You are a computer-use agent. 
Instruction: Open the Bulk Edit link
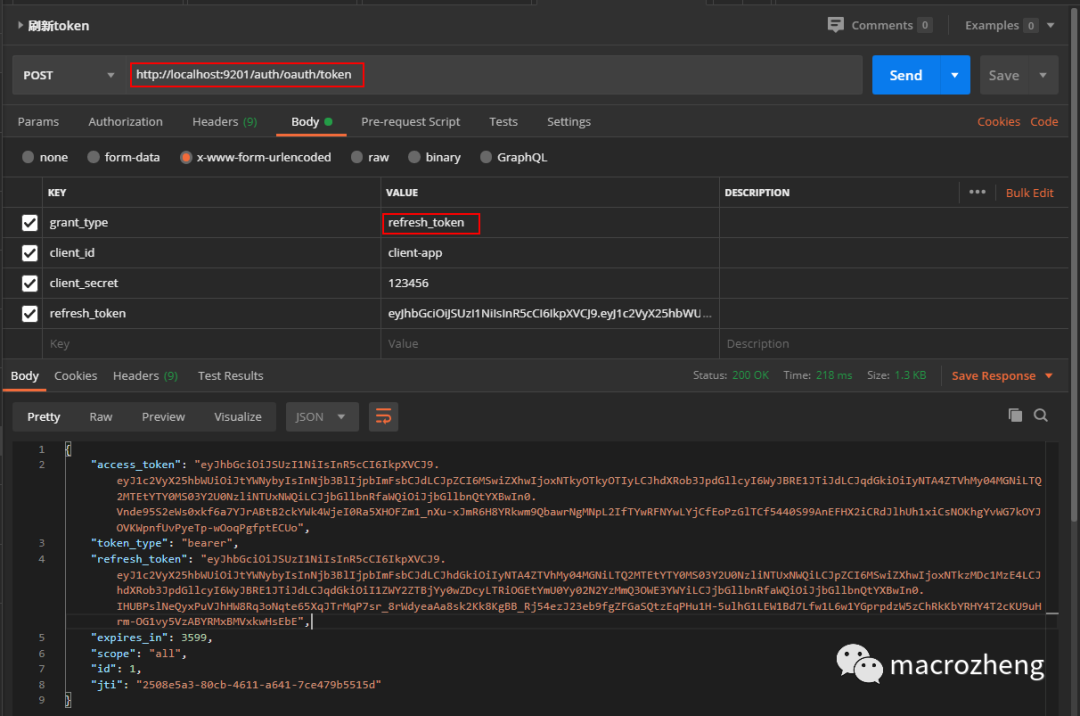pos(1029,193)
